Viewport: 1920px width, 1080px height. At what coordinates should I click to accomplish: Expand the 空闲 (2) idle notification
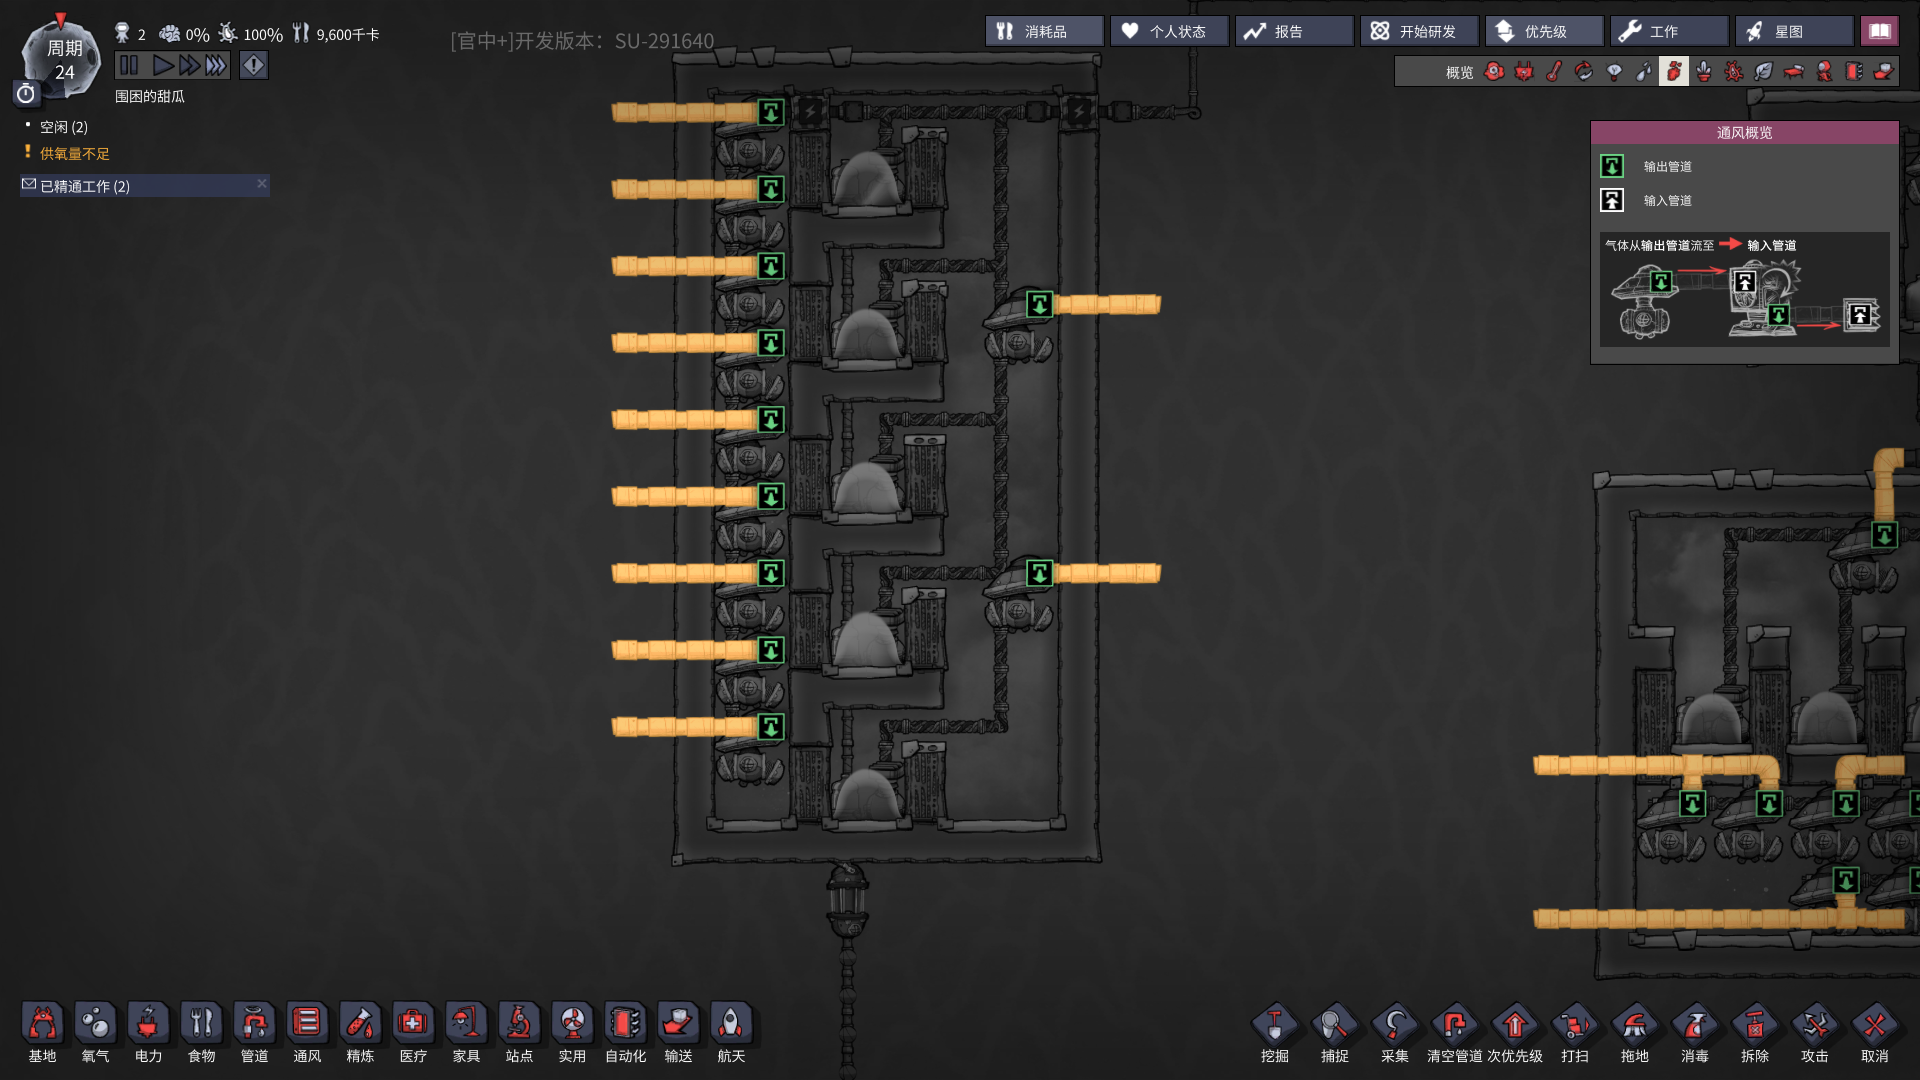[x=64, y=127]
